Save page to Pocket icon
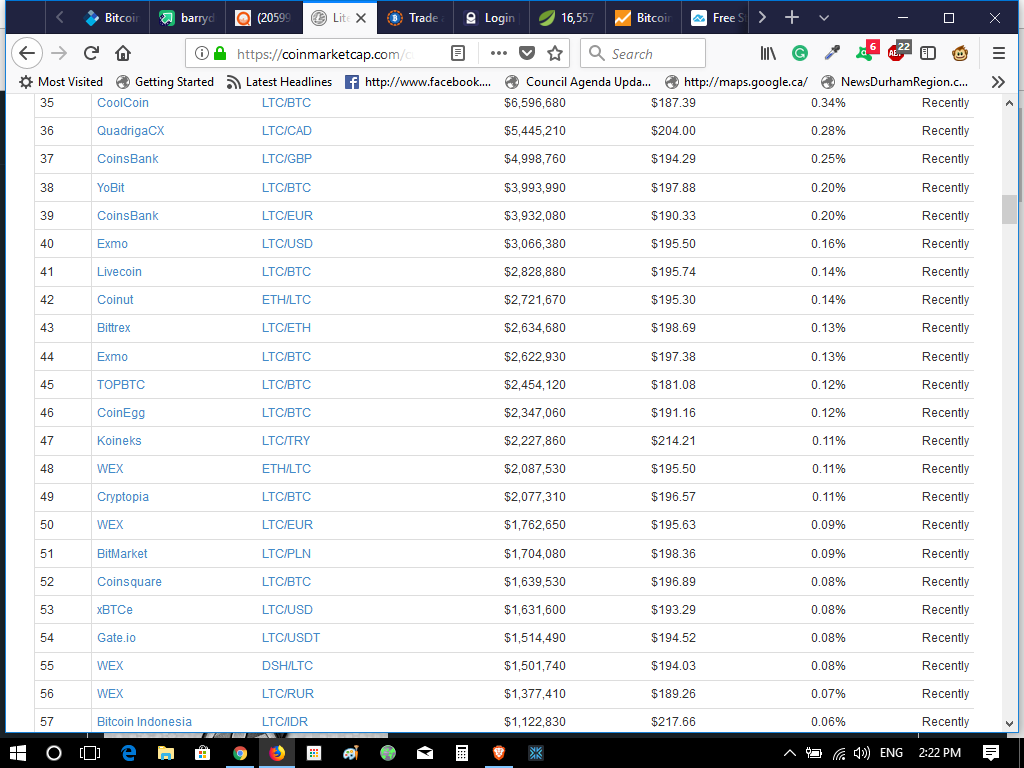 [527, 53]
